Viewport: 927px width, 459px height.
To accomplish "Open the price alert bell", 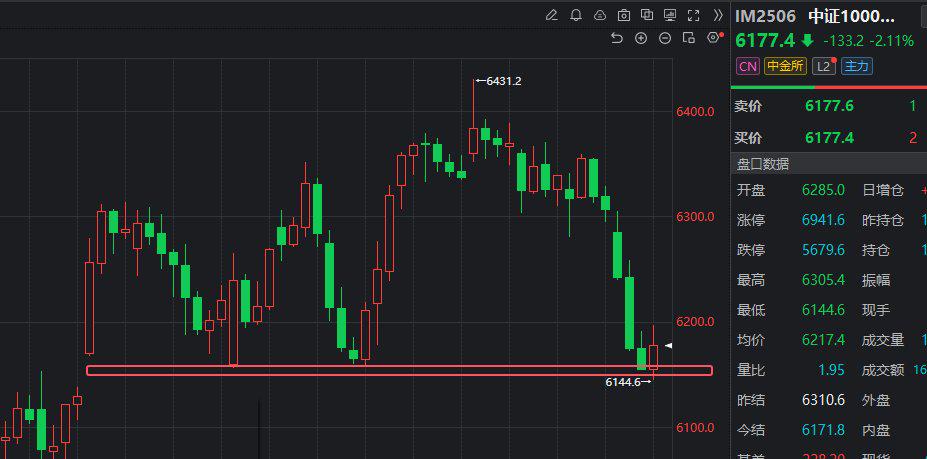I will tap(576, 15).
